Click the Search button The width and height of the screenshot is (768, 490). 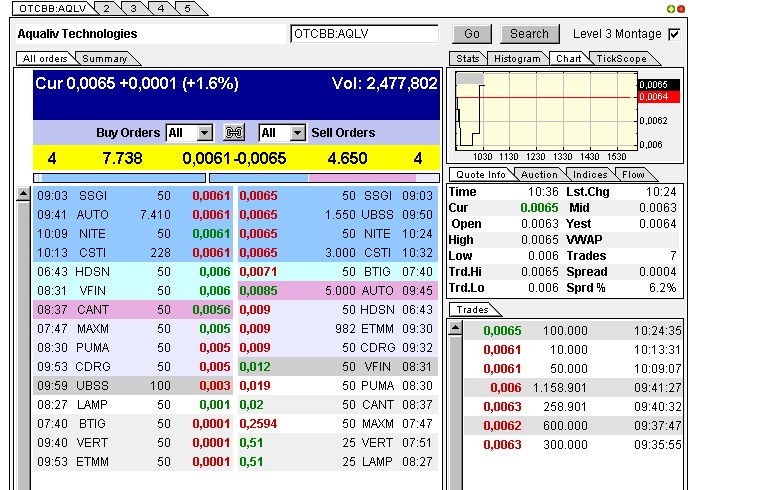point(529,34)
